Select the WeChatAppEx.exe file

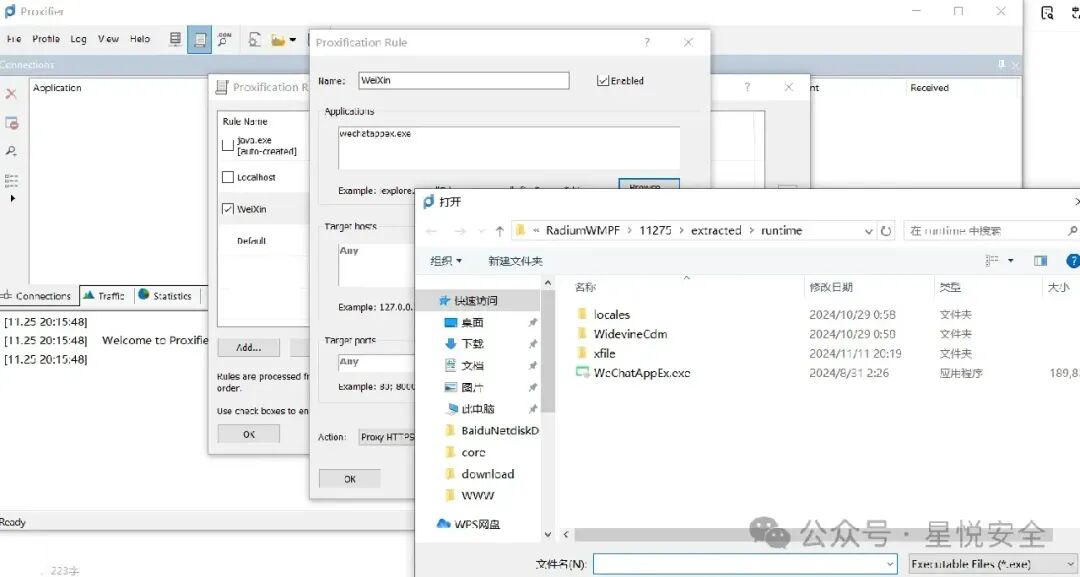click(641, 373)
